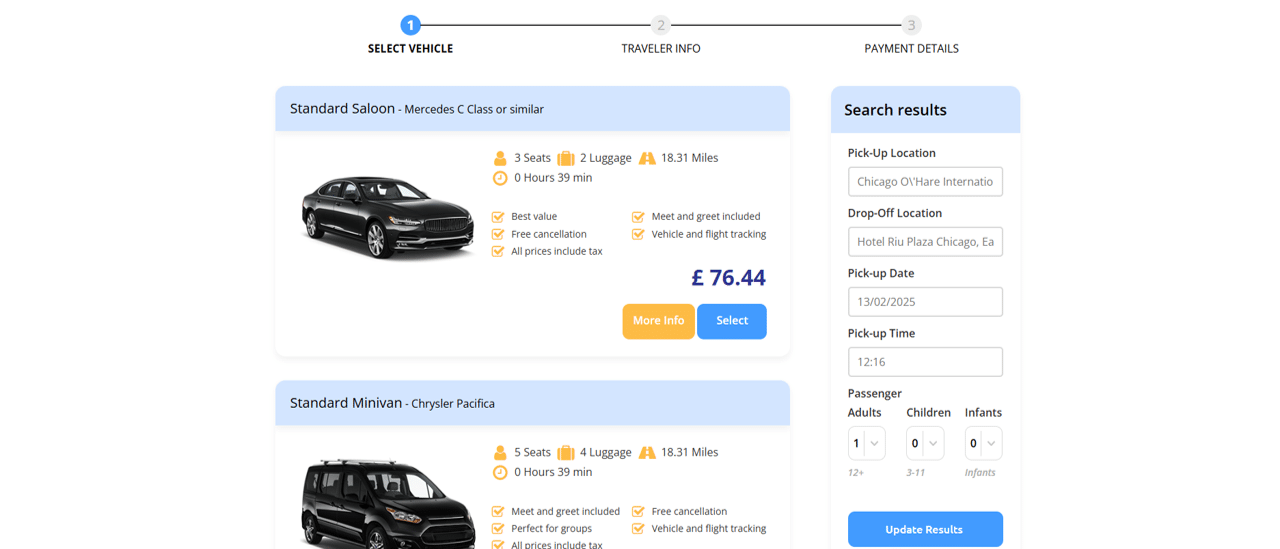Click the Saloon All prices include tax check icon
This screenshot has height=549, width=1280.
[498, 251]
